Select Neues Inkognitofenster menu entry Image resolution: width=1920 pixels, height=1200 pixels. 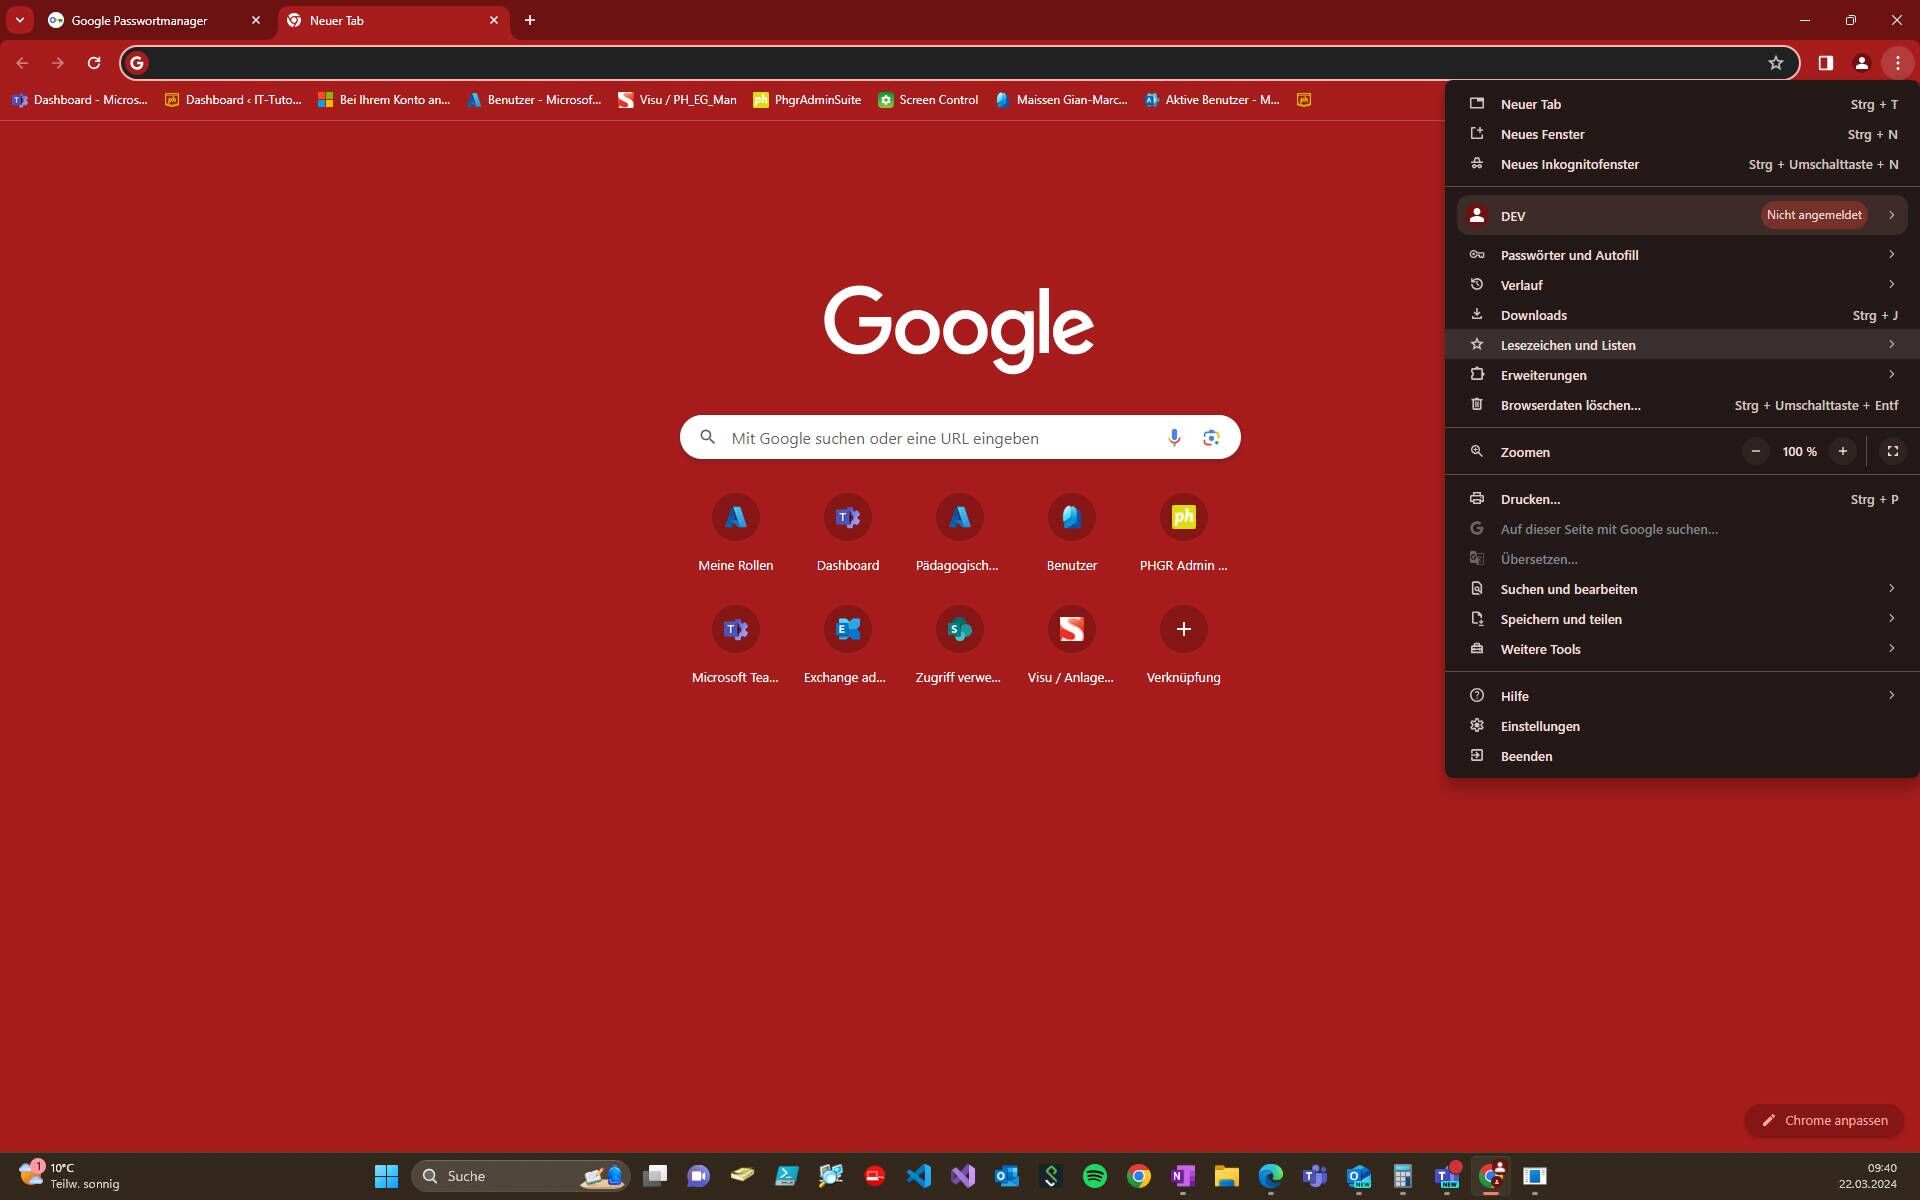(x=1682, y=164)
